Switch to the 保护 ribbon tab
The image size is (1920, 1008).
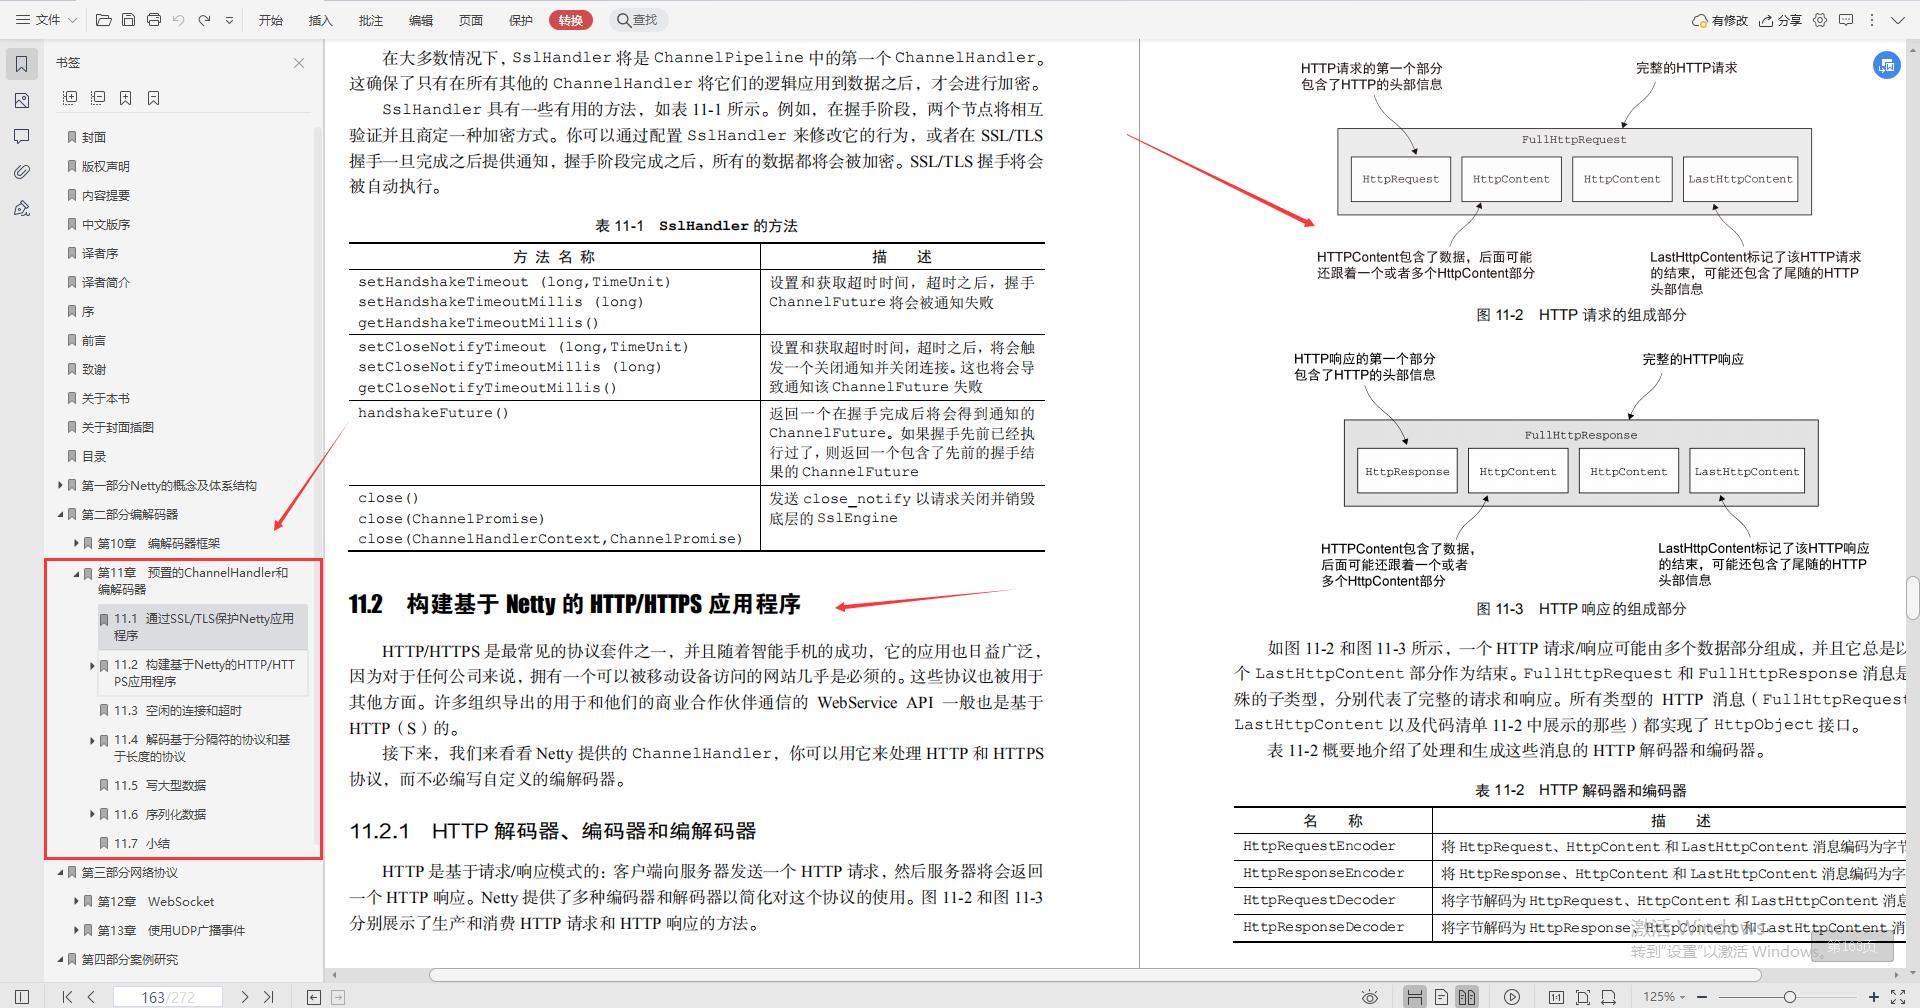click(x=520, y=19)
